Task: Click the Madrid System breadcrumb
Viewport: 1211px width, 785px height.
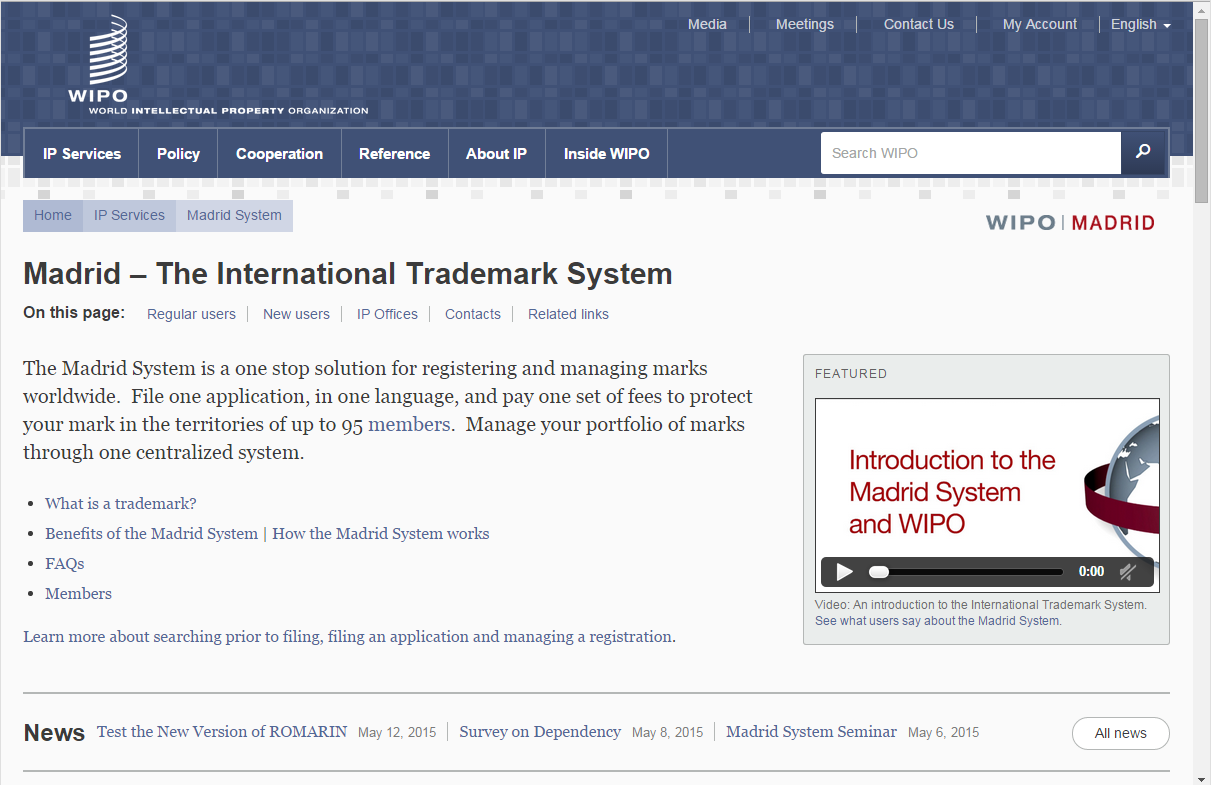Action: pyautogui.click(x=234, y=215)
